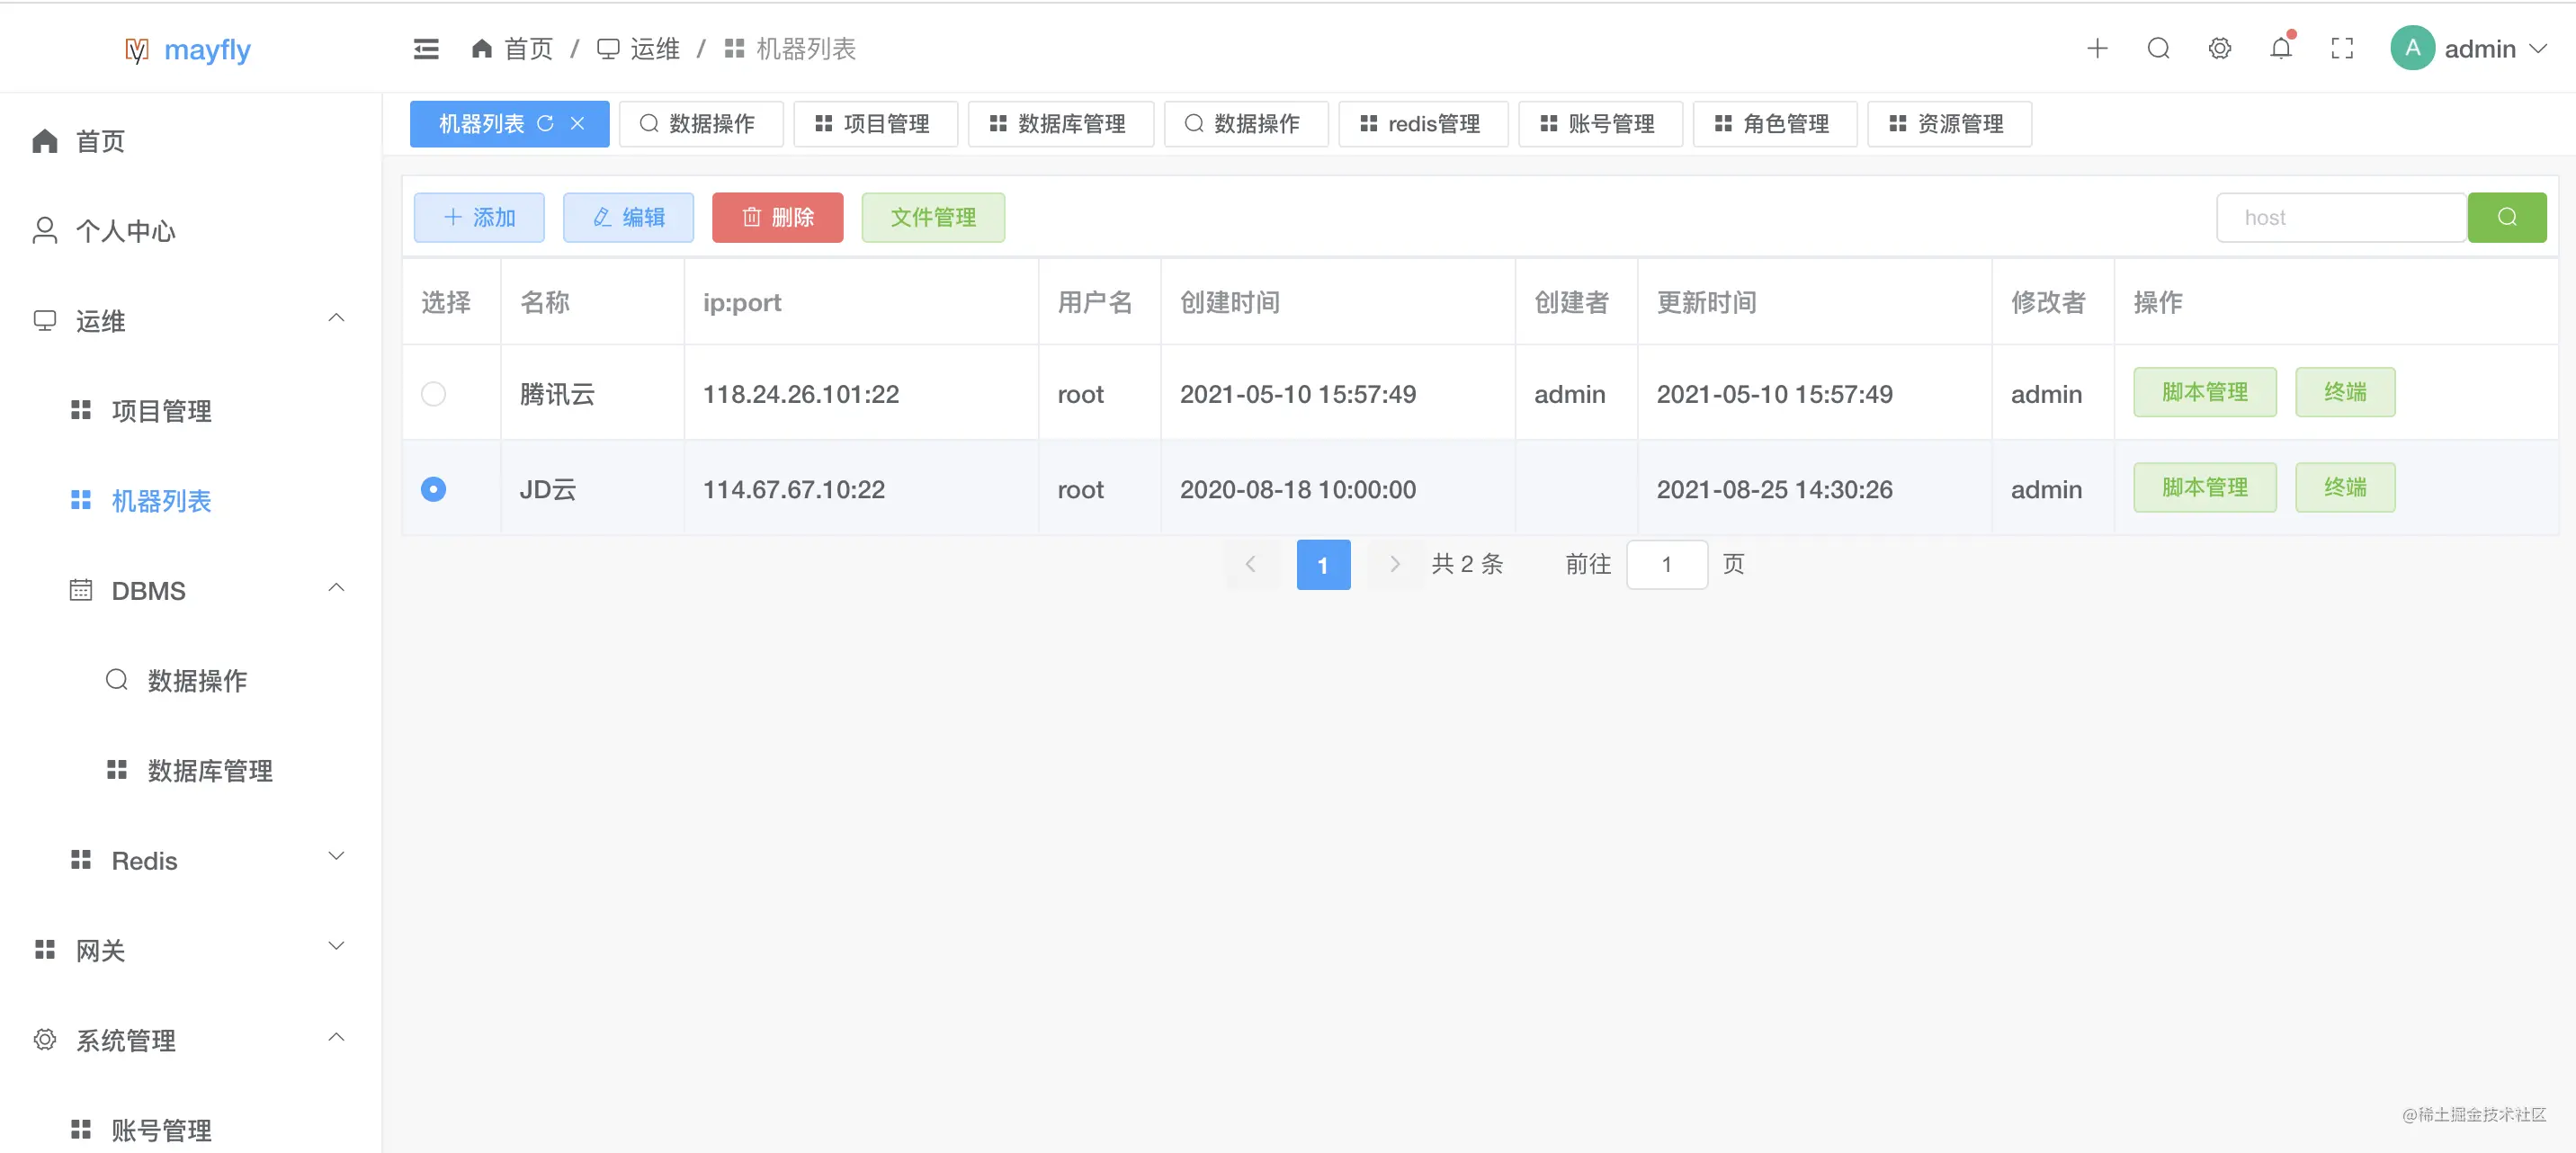2576x1153 pixels.
Task: Open 机器列表 in the sidebar
Action: 190,501
